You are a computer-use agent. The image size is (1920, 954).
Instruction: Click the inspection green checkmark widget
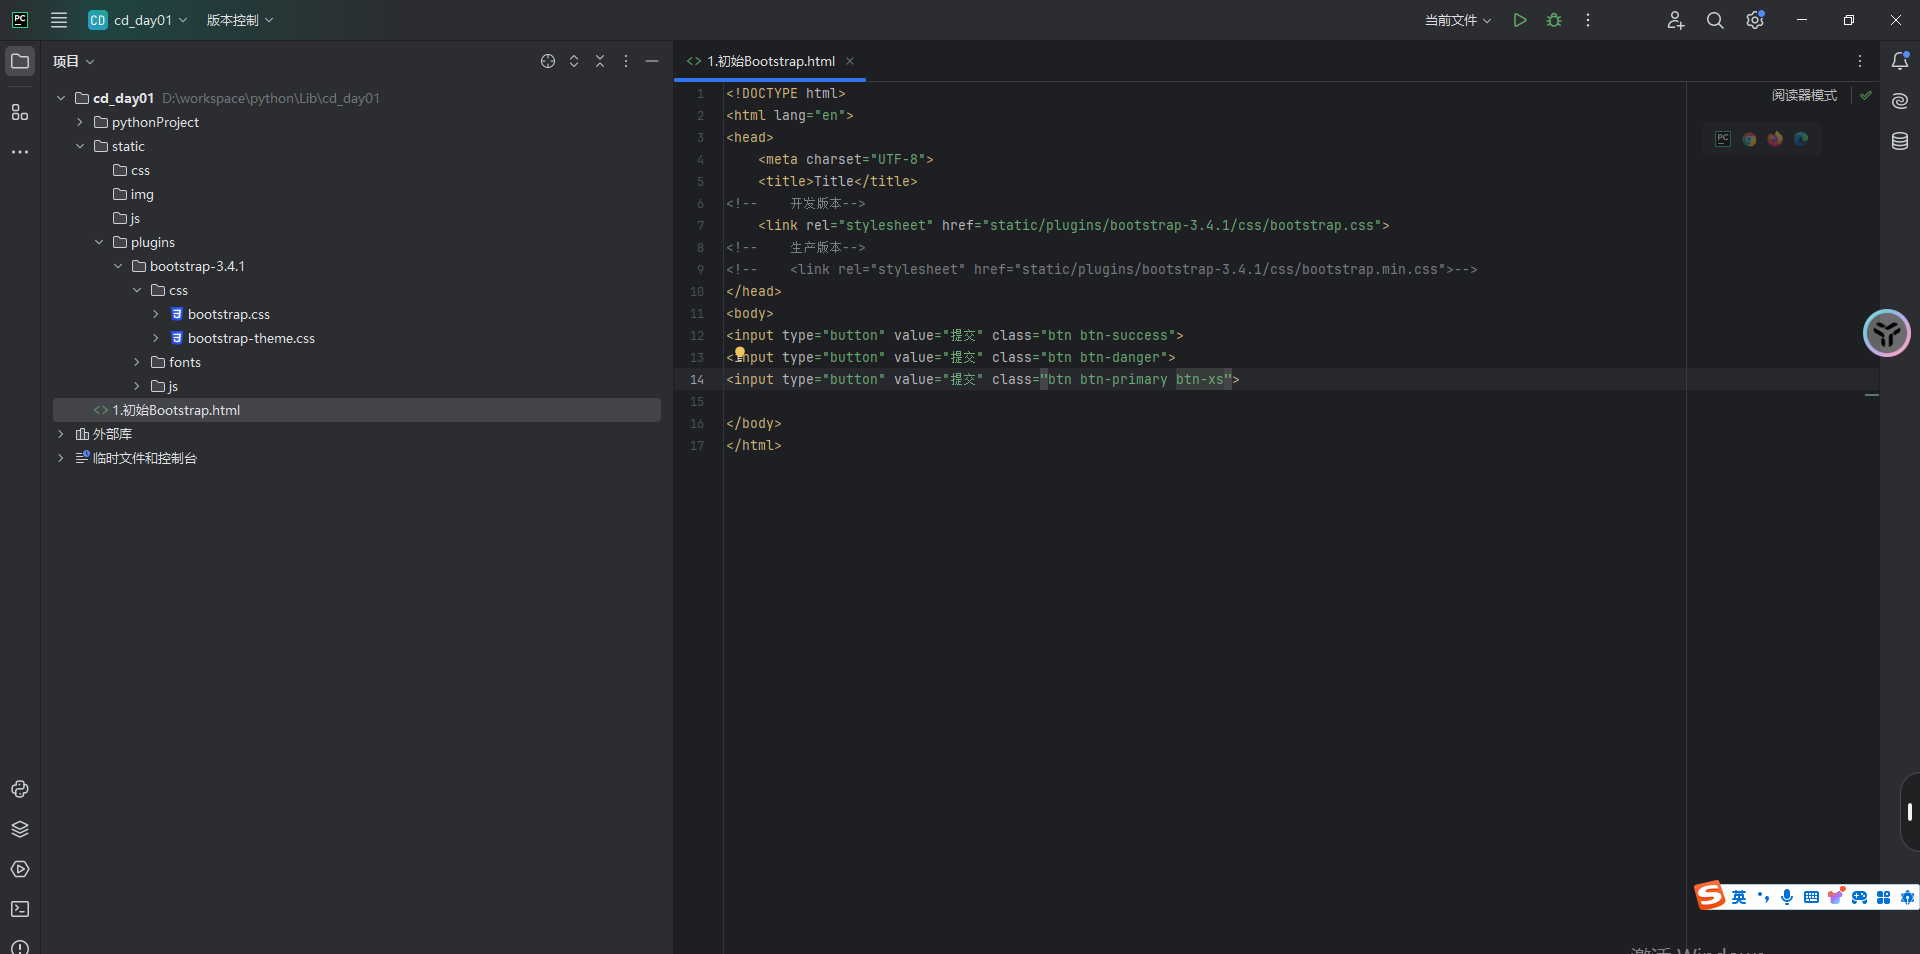click(x=1866, y=95)
